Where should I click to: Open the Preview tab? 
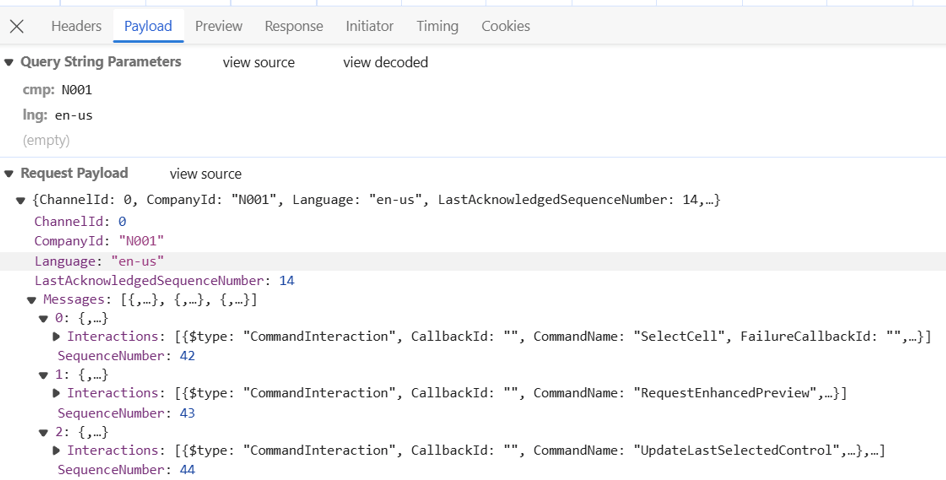[218, 26]
